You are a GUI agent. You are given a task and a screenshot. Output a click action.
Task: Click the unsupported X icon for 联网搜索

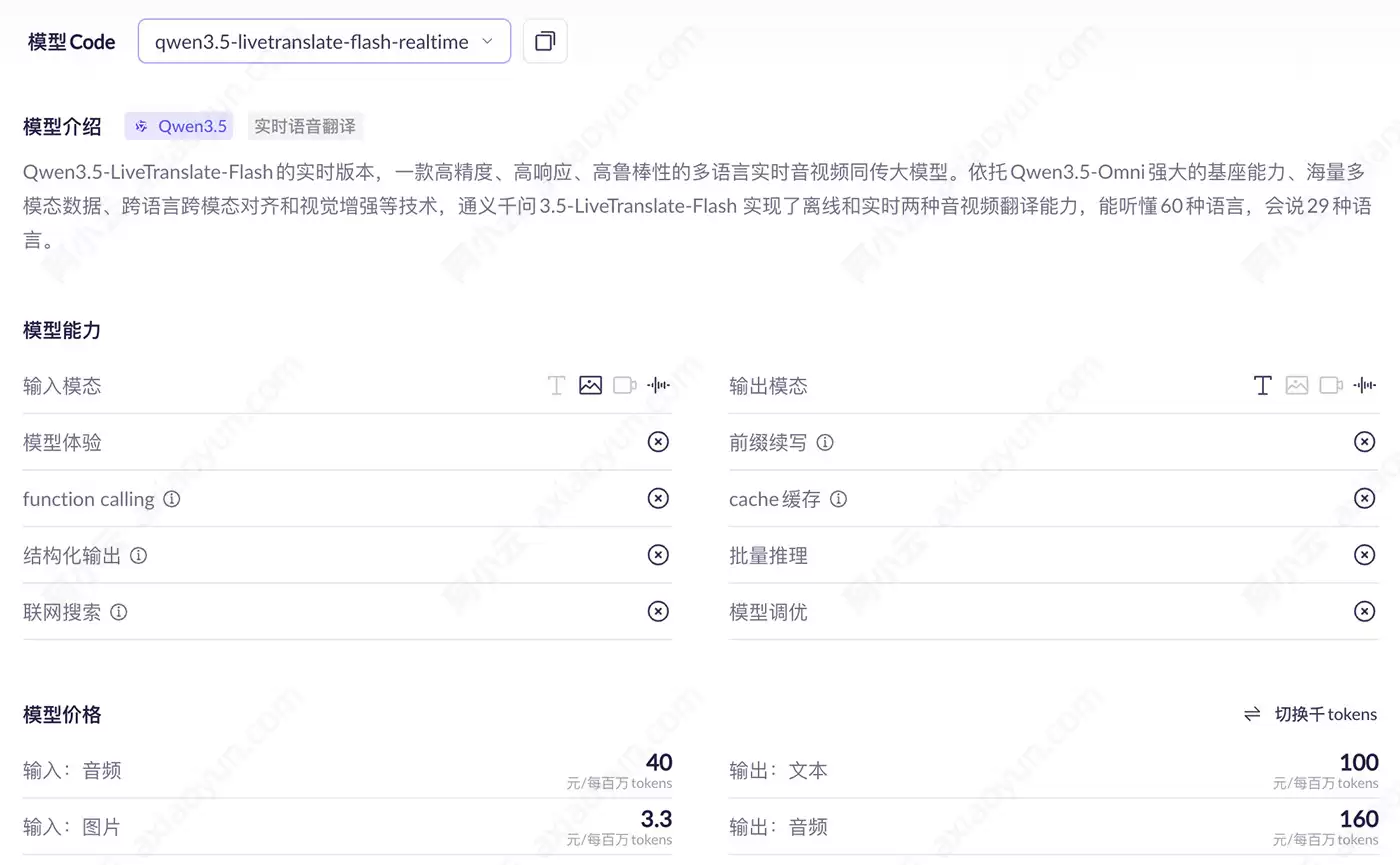pos(658,611)
